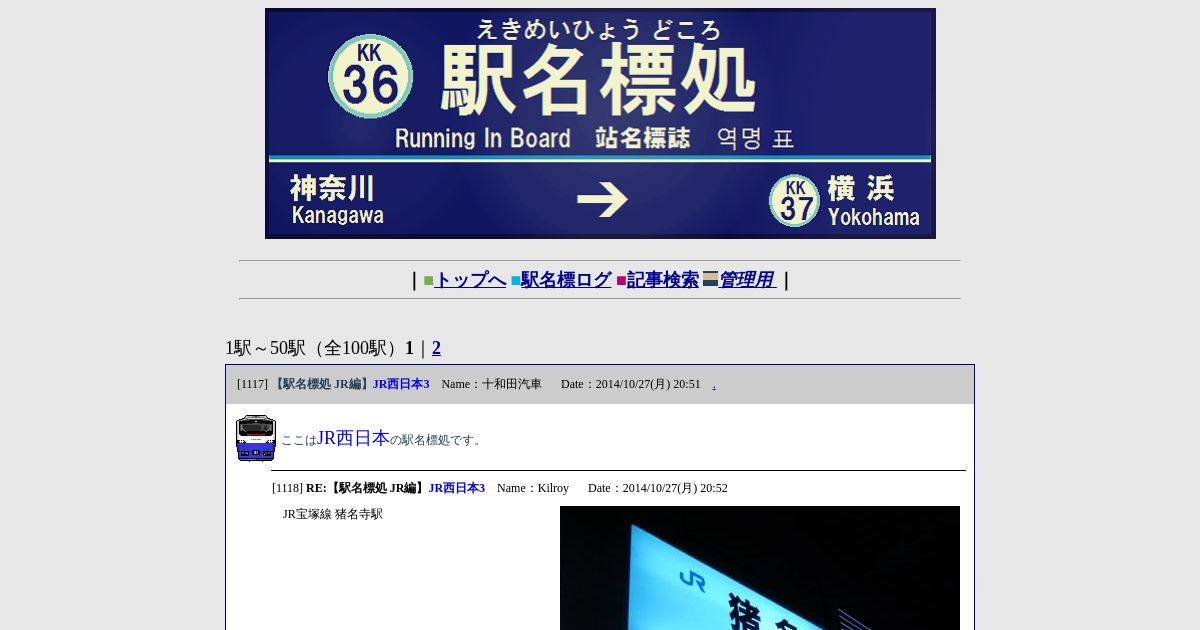Click the green square before トップへ
This screenshot has height=630, width=1200.
(428, 281)
